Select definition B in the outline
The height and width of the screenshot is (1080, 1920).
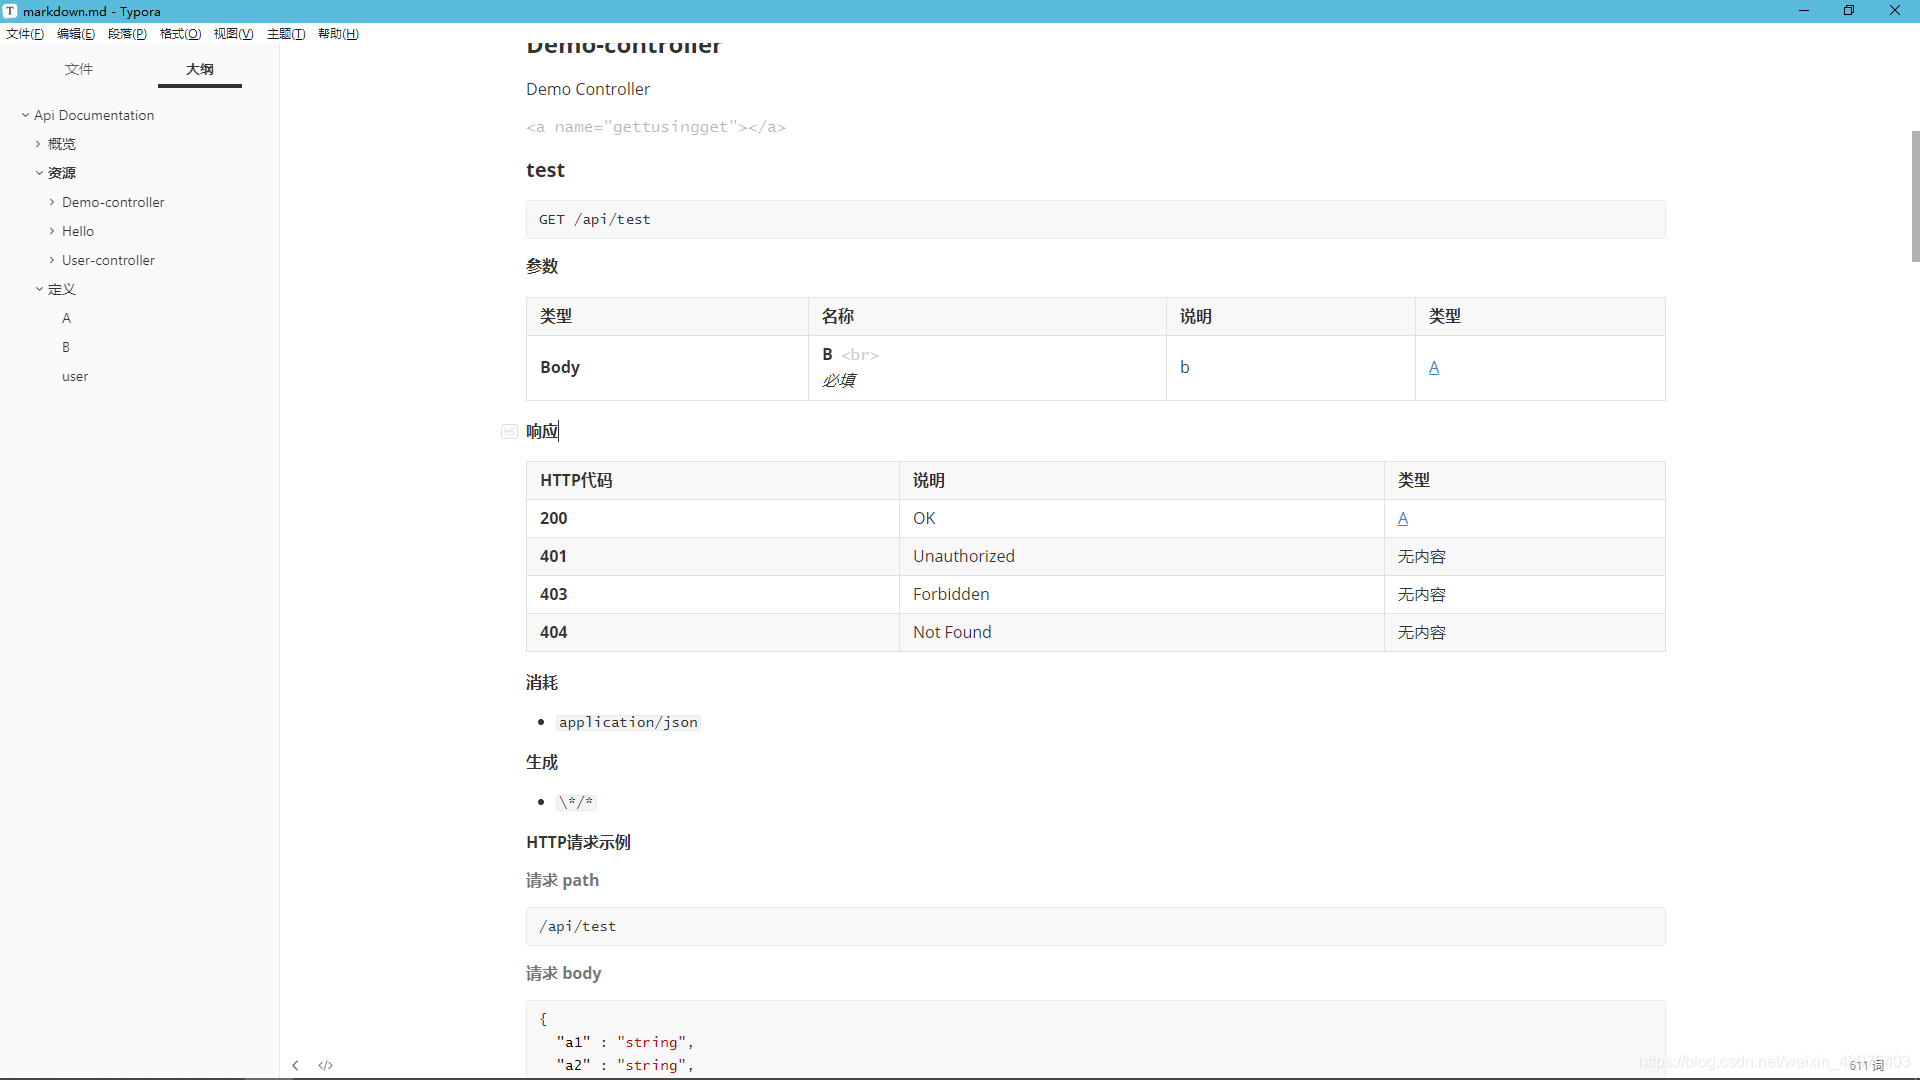tap(66, 347)
